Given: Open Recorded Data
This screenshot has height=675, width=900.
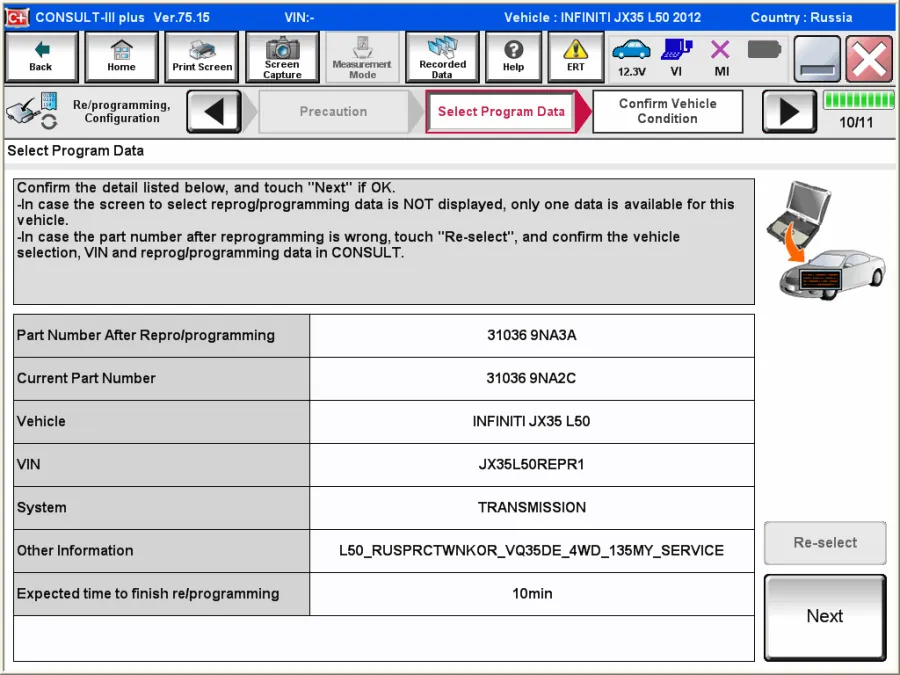Looking at the screenshot, I should coord(442,57).
